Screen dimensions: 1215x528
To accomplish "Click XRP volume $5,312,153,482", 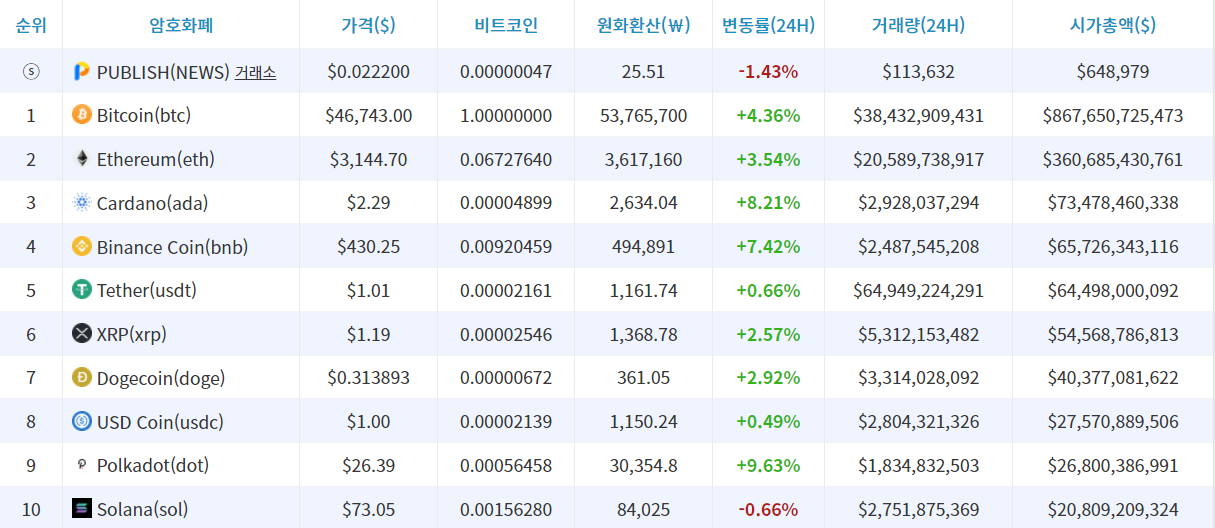I will [x=918, y=334].
